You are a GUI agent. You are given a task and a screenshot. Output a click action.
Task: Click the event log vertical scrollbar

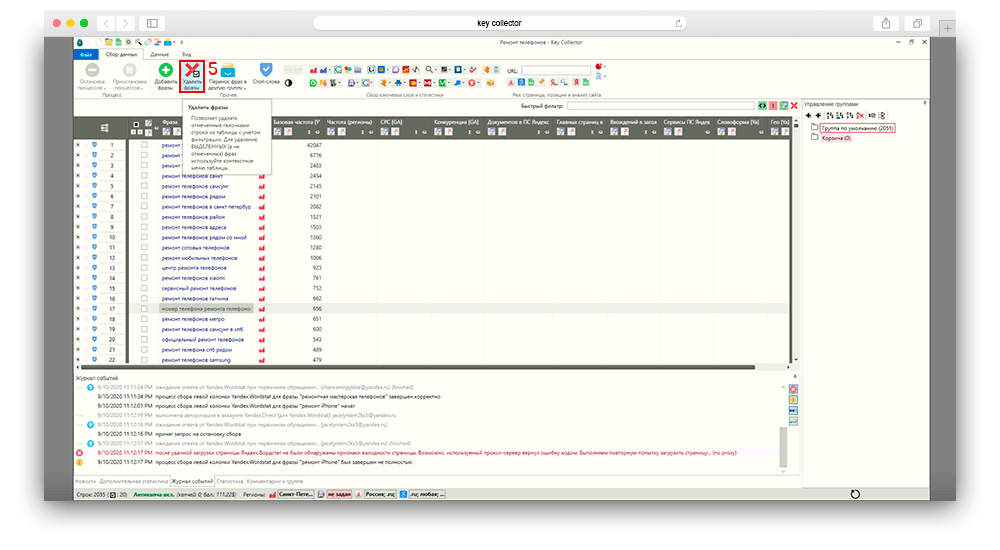tap(783, 447)
